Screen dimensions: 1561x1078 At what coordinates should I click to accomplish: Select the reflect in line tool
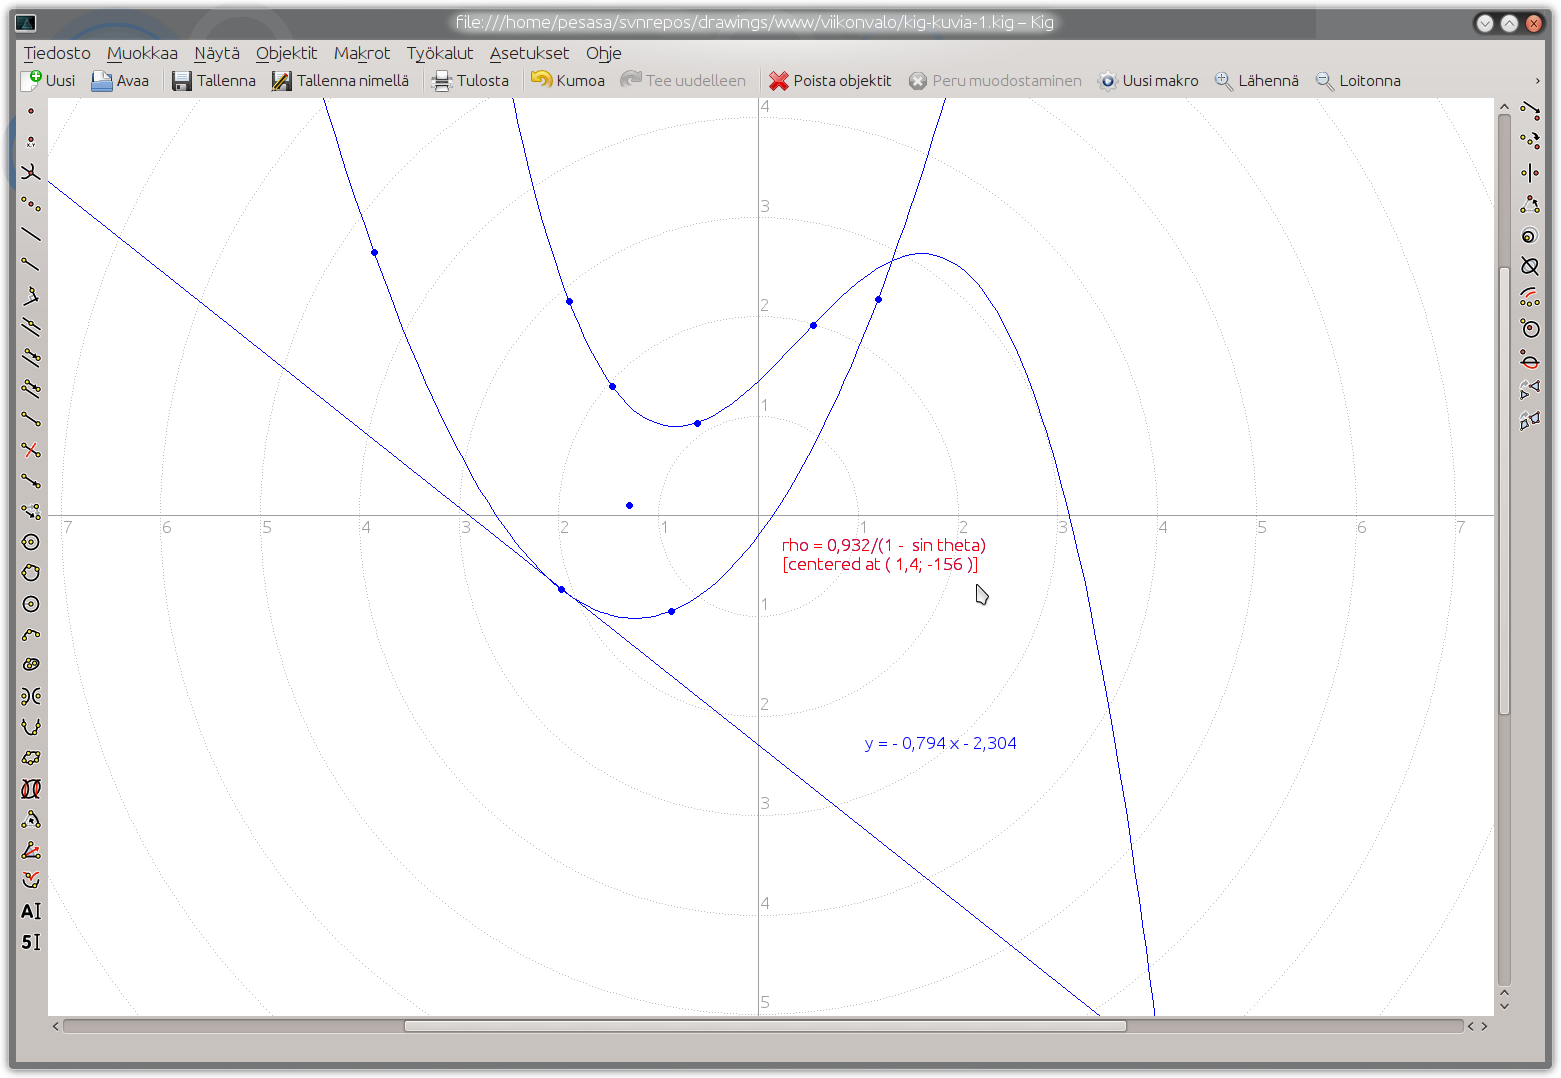[x=1530, y=173]
